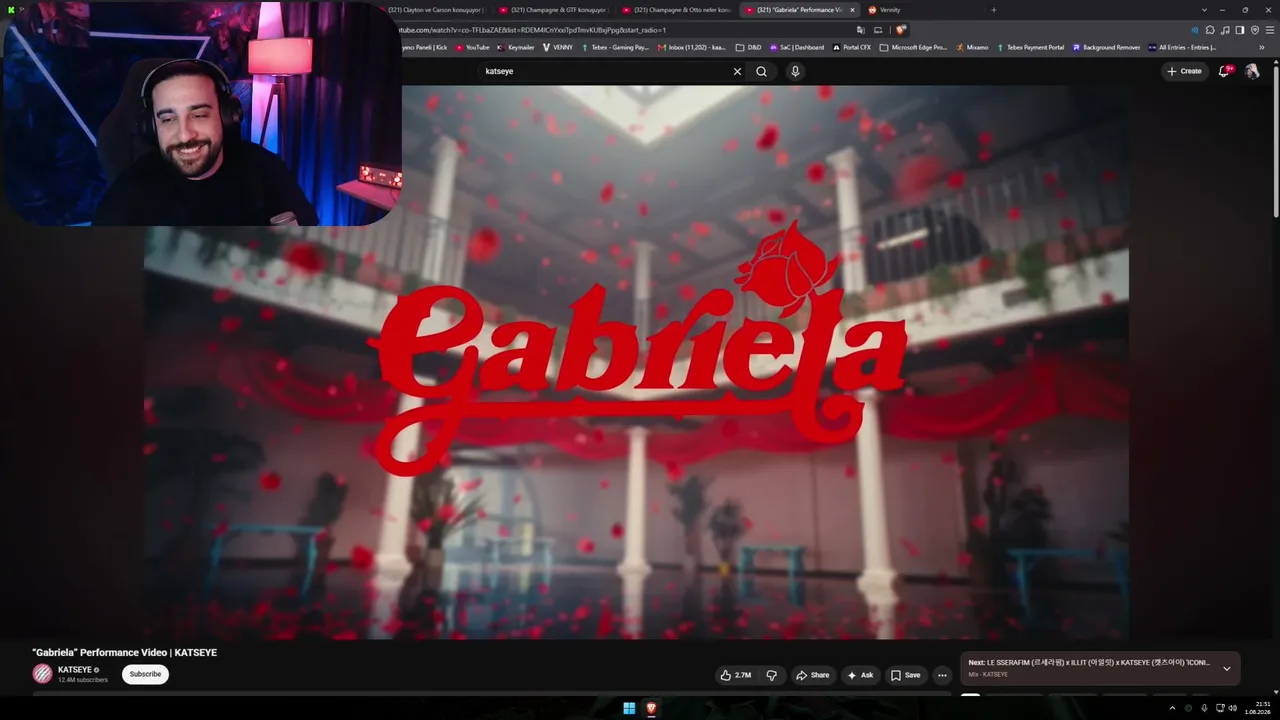The height and width of the screenshot is (720, 1280).
Task: Switch to Champagne & Otto neler tab
Action: 676,10
